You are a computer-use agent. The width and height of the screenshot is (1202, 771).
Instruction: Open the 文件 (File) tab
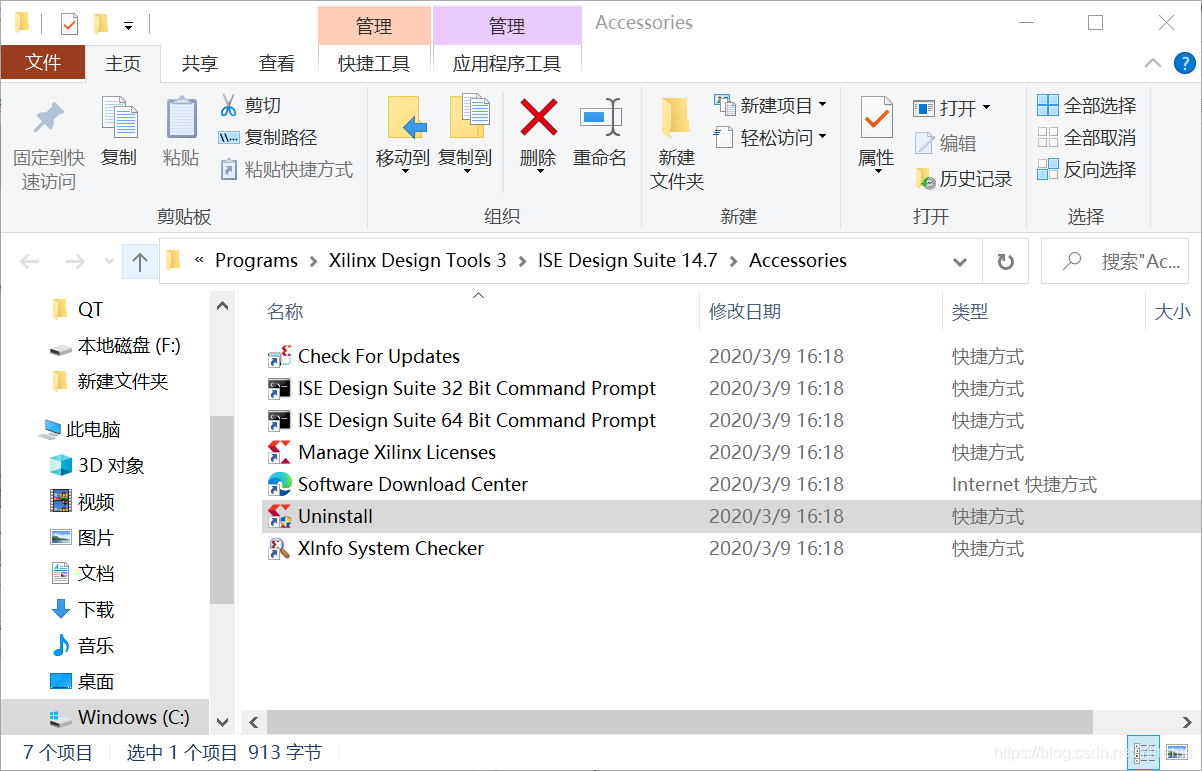[x=43, y=62]
